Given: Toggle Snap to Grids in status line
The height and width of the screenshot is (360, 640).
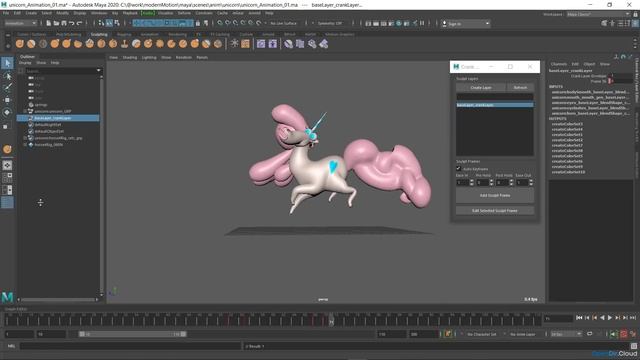Looking at the screenshot, I should coord(220,23).
